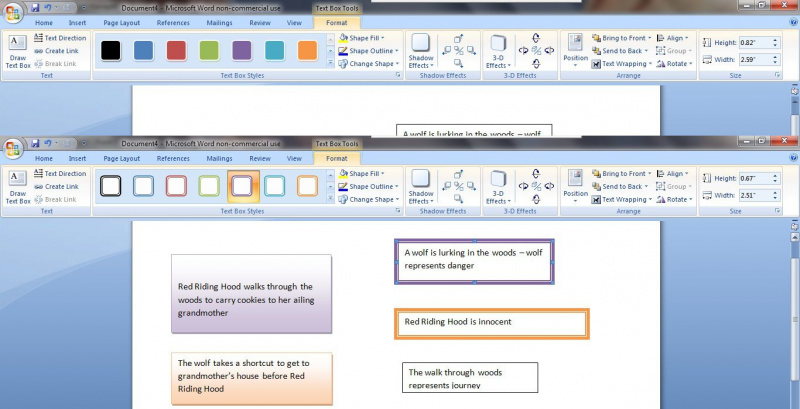Click the Height field showing 0.67"
Viewport: 800px width, 409px height.
757,178
